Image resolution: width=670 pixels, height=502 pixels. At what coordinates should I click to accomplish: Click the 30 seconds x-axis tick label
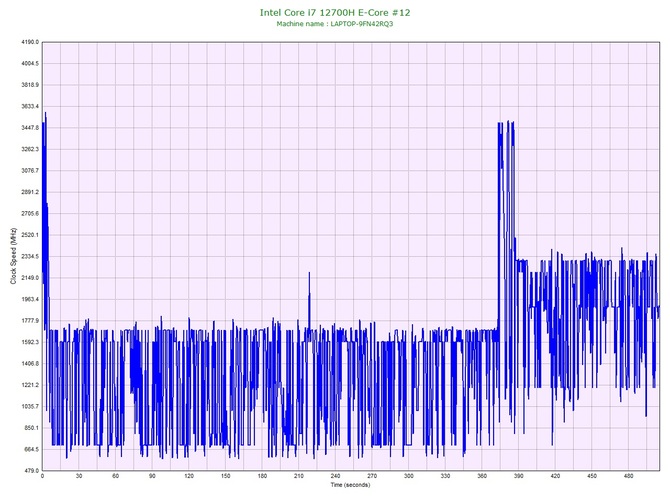coord(79,476)
